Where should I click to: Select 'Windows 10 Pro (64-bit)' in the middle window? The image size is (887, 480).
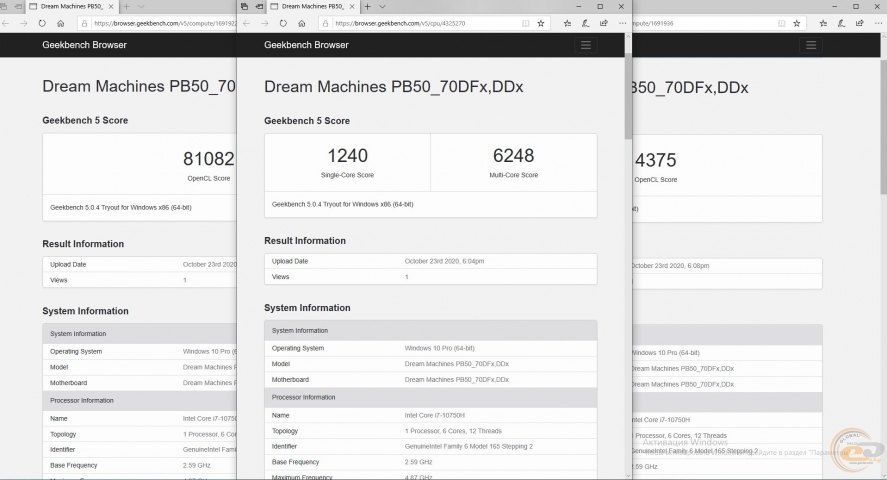[x=440, y=348]
